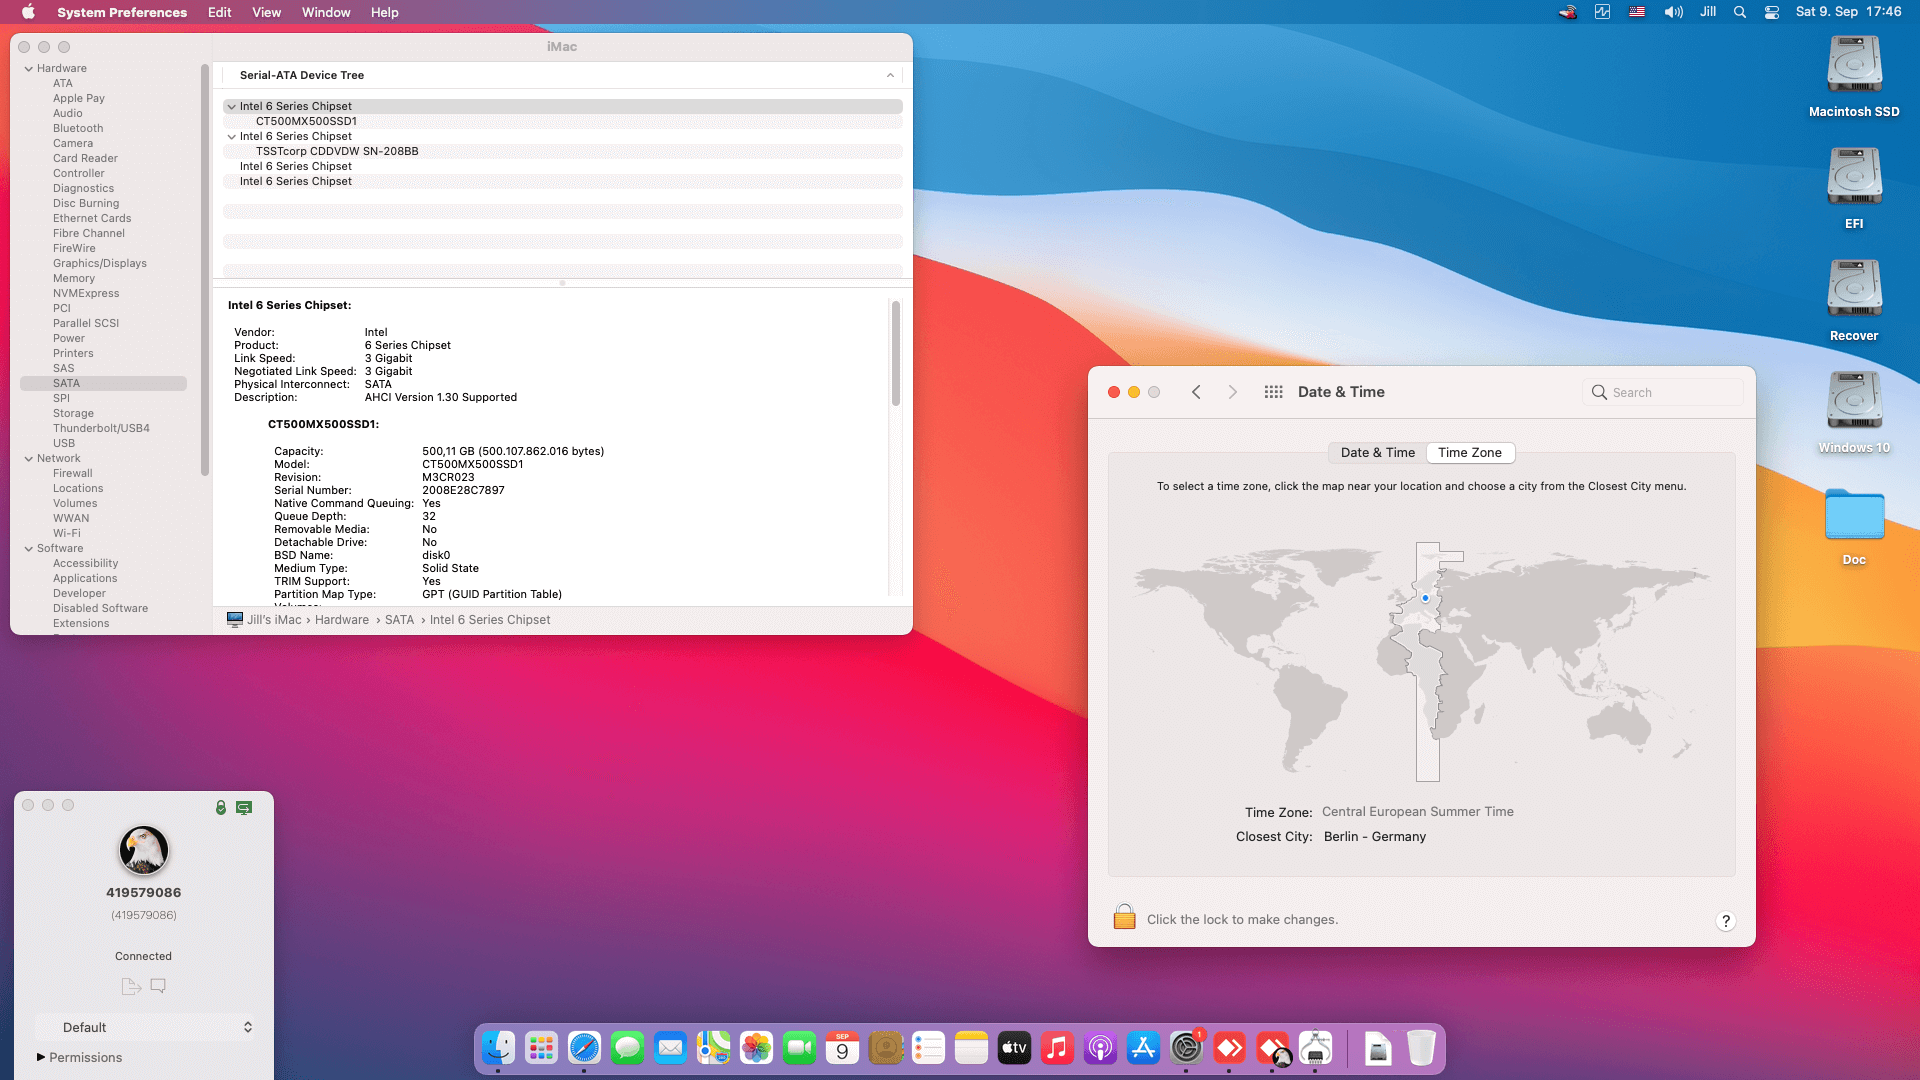Open the View menu
Screen dimensions: 1920x1080
pos(266,12)
